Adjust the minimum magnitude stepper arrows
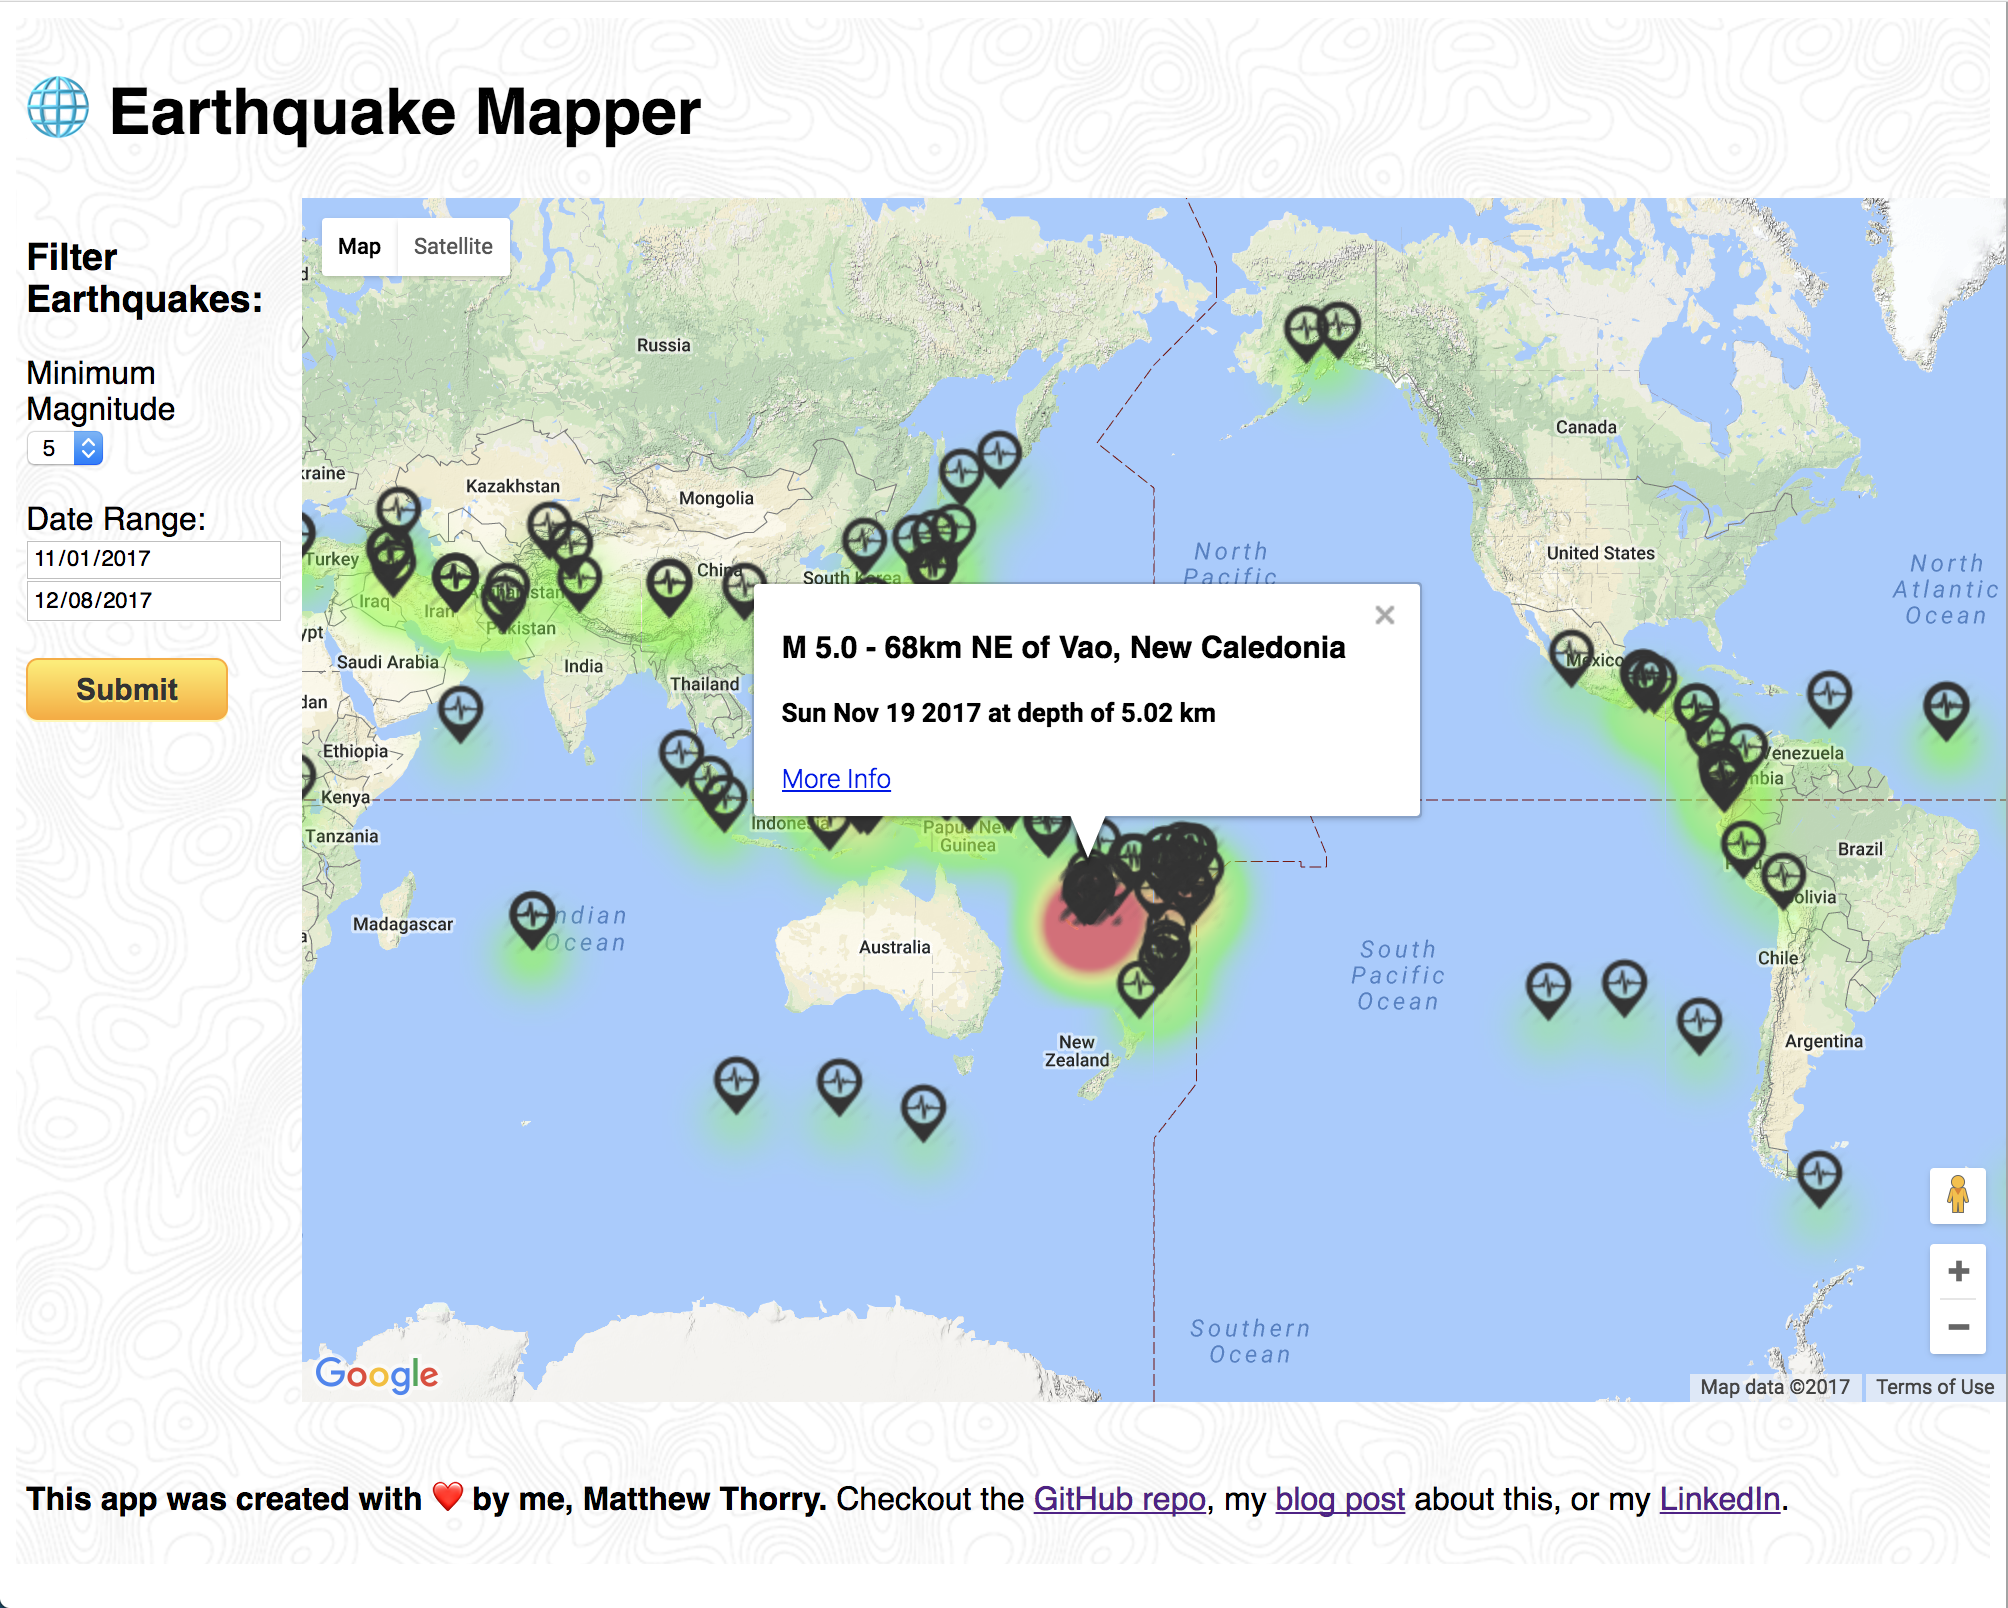2008x1608 pixels. (x=88, y=448)
